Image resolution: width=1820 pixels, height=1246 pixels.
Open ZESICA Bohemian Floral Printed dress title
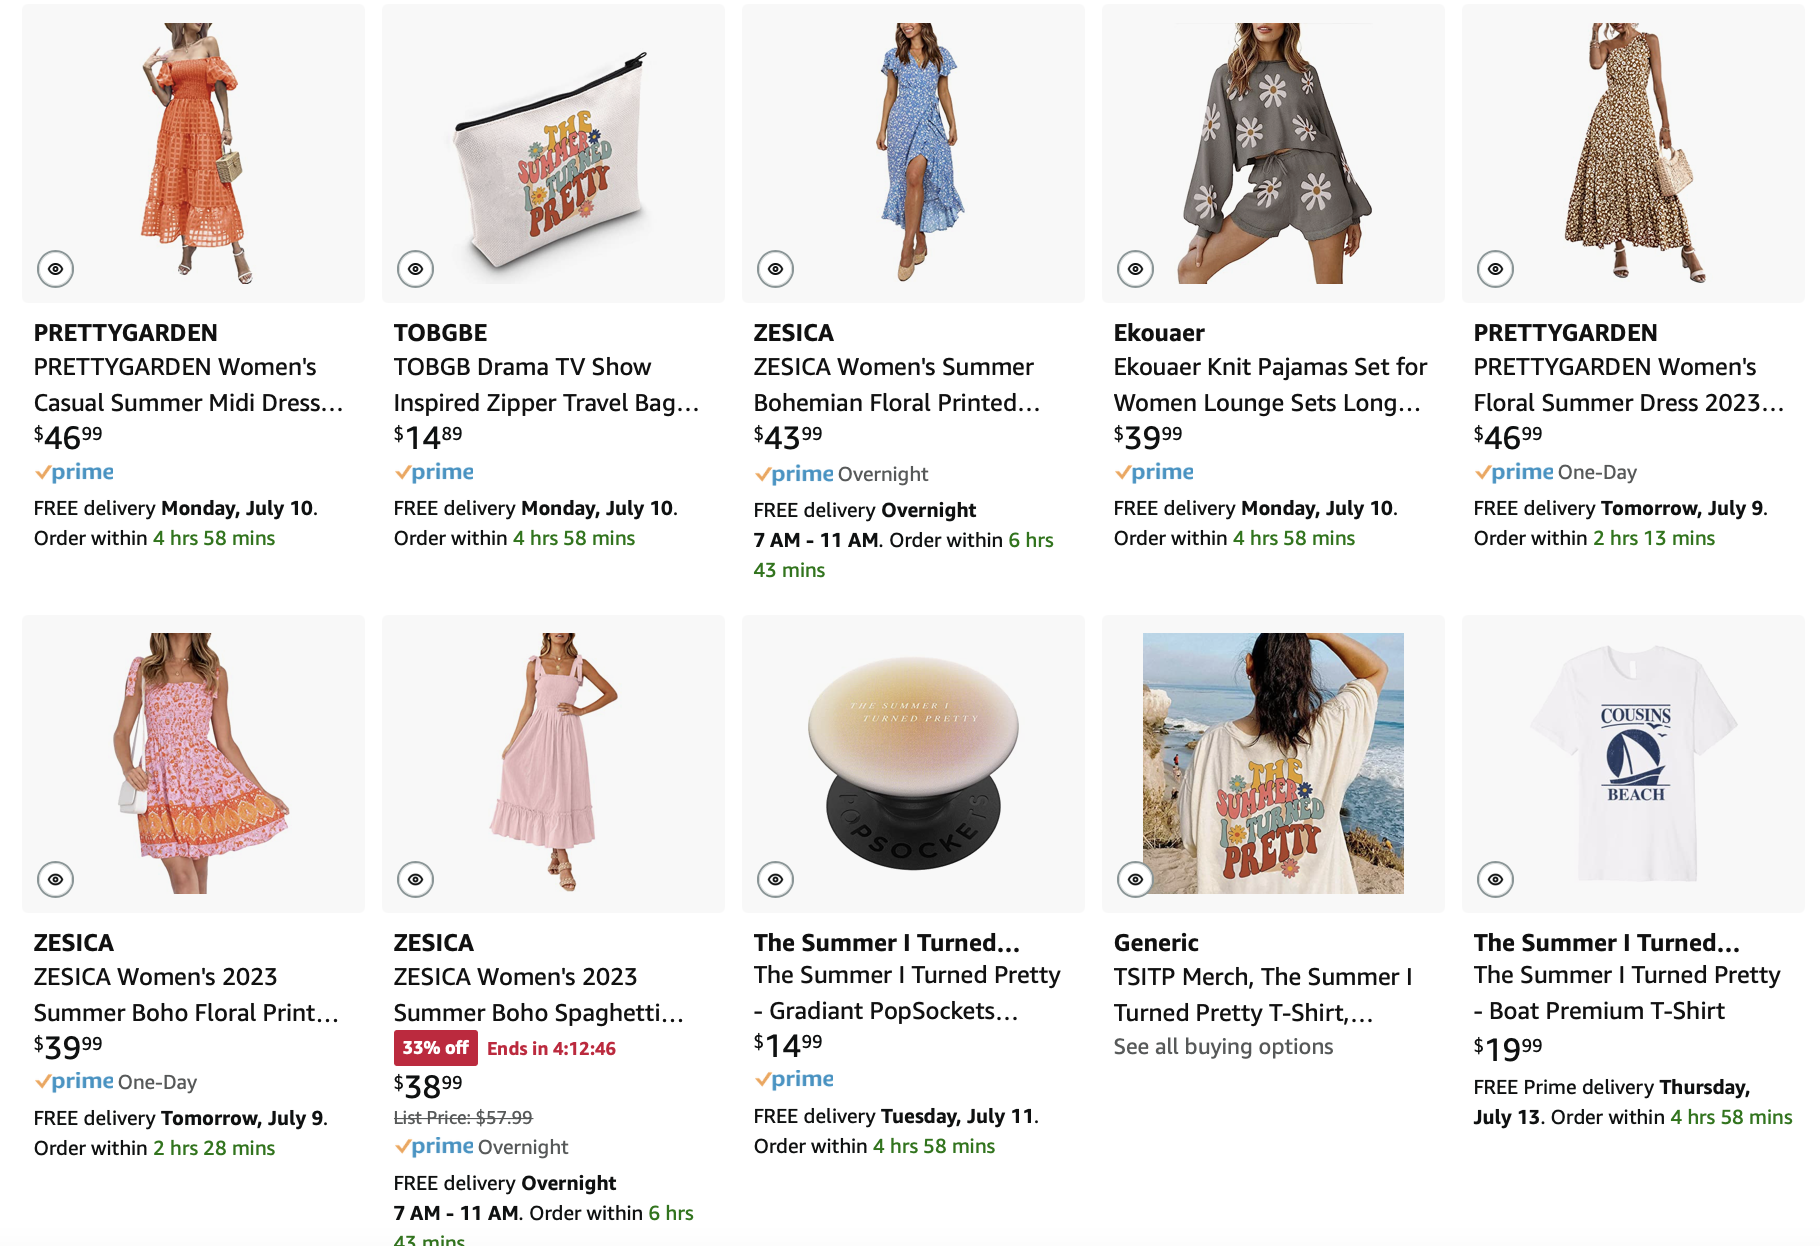pos(896,385)
